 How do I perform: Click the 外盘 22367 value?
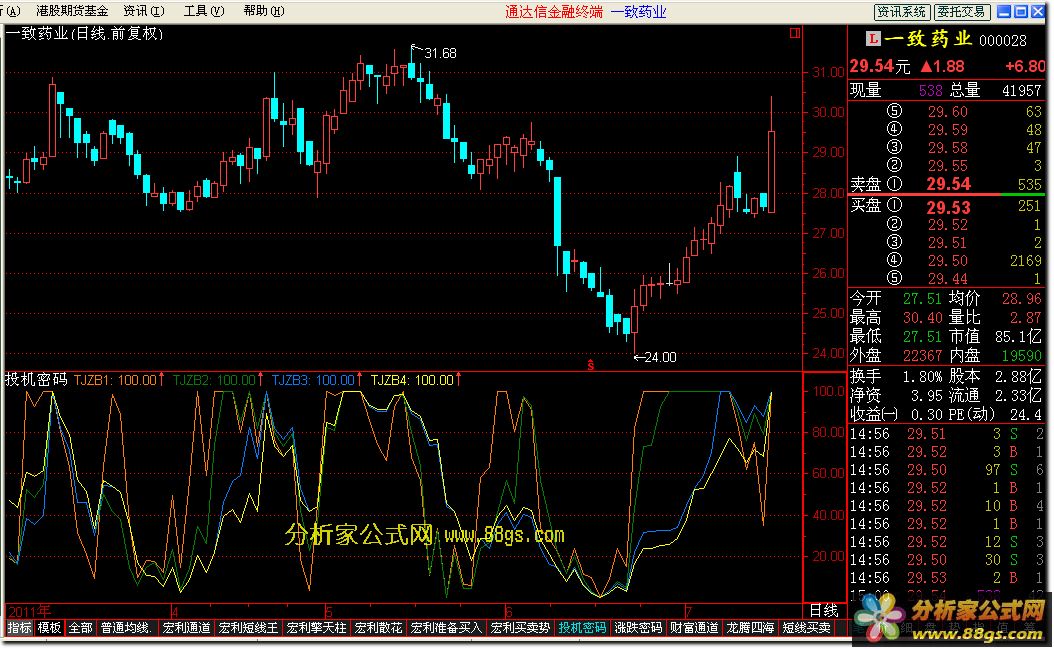pyautogui.click(x=922, y=355)
